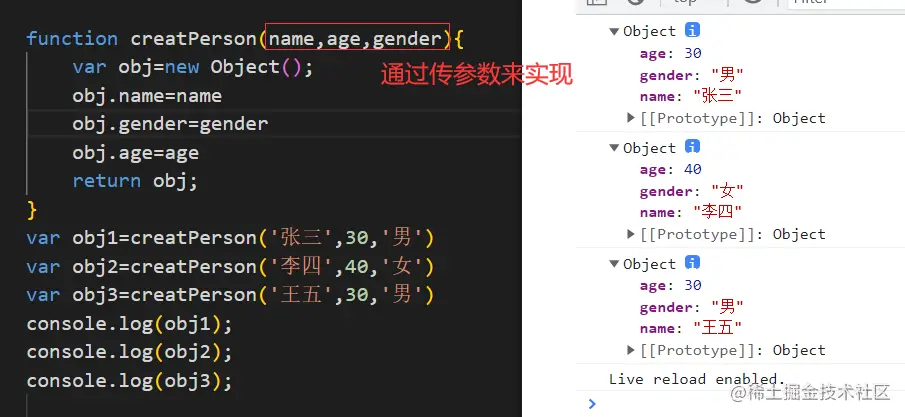Click the info icon beside the 李四 Object
Viewport: 905px width, 417px height.
click(x=692, y=147)
